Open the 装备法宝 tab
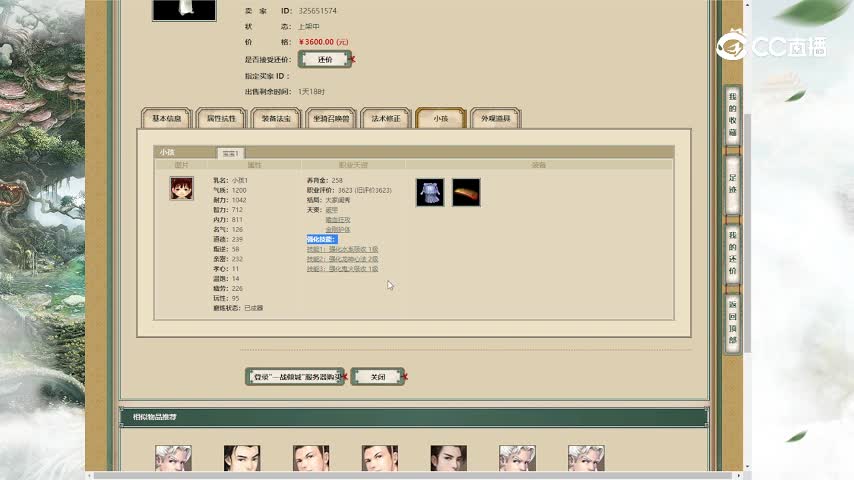 pos(276,118)
